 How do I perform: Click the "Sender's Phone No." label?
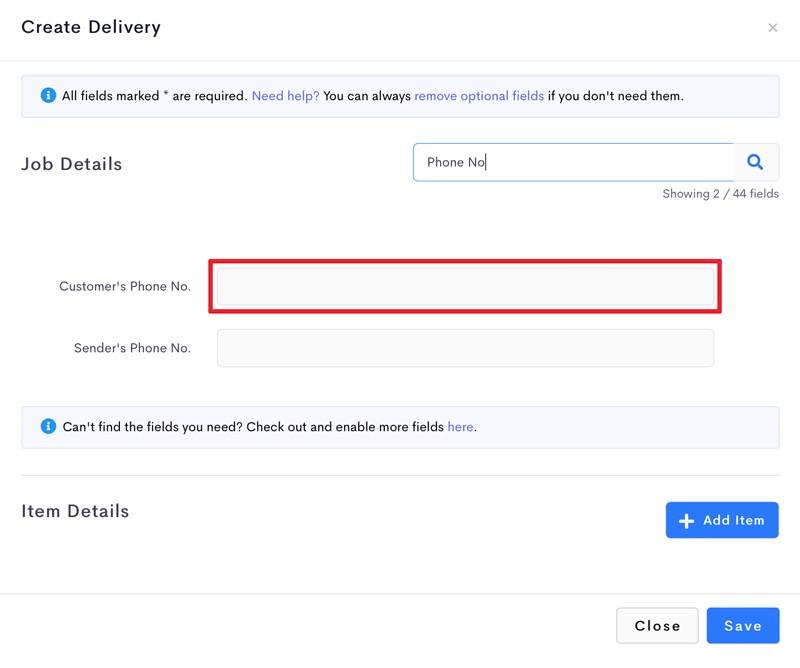point(132,348)
